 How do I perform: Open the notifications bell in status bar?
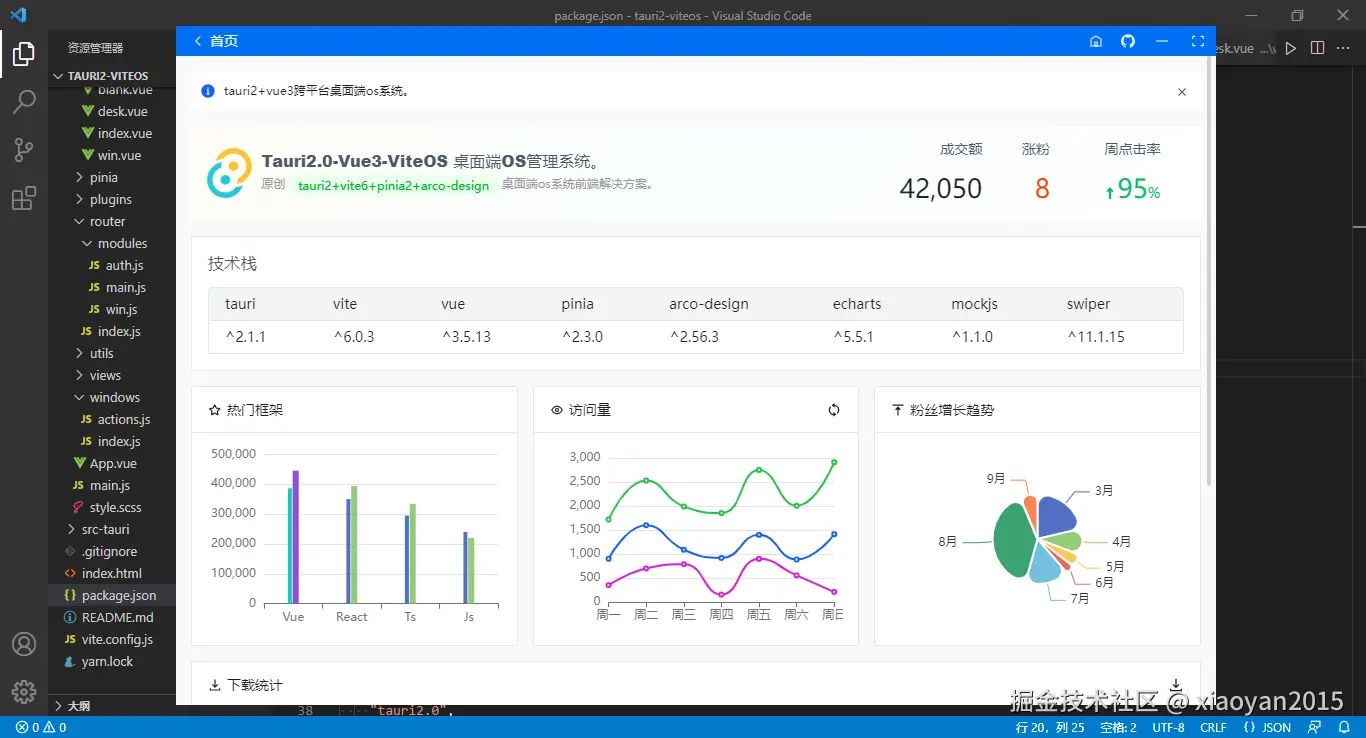[1345, 728]
